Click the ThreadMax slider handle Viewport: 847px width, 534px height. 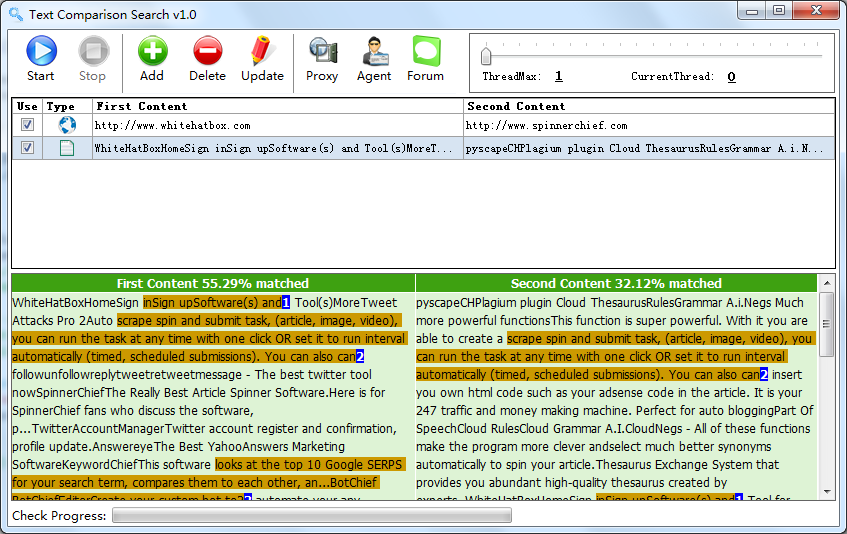(486, 55)
